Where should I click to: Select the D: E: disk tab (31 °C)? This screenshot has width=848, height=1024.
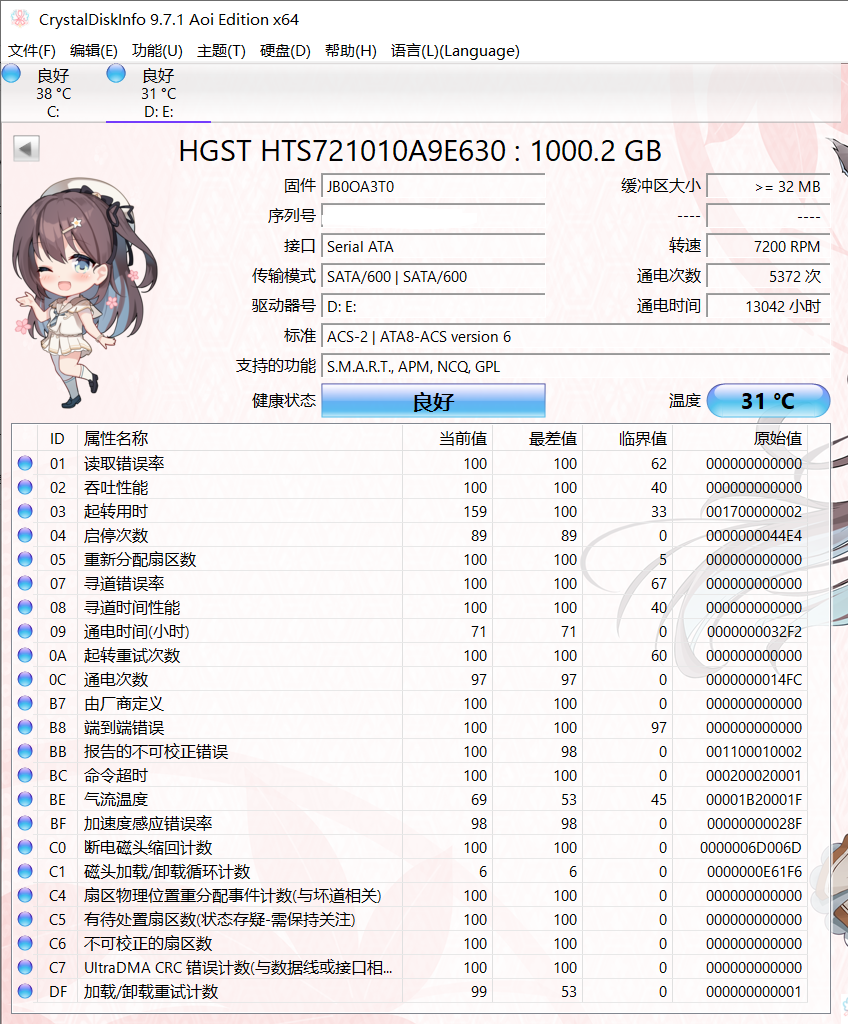[x=158, y=93]
